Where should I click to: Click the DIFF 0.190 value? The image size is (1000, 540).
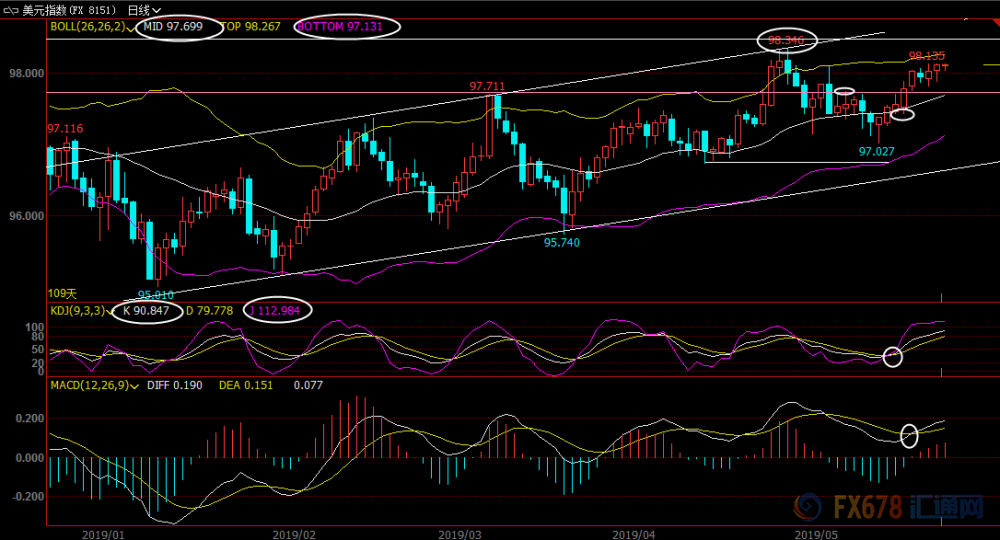coord(174,386)
